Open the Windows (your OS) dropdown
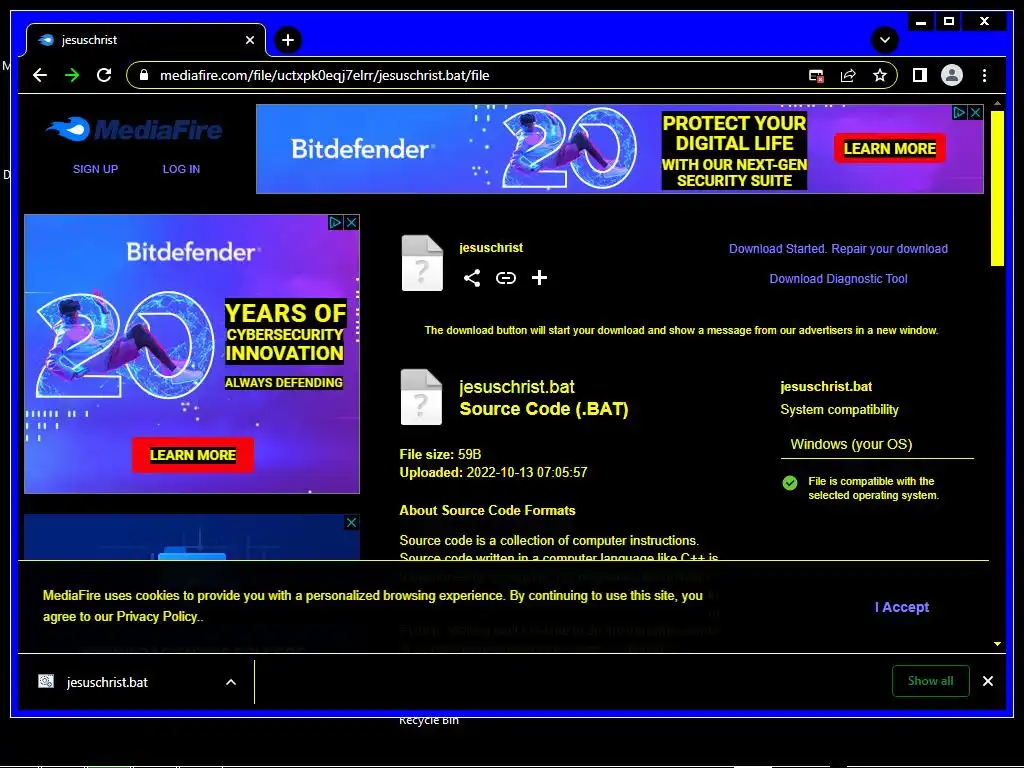The image size is (1024, 768). click(877, 445)
